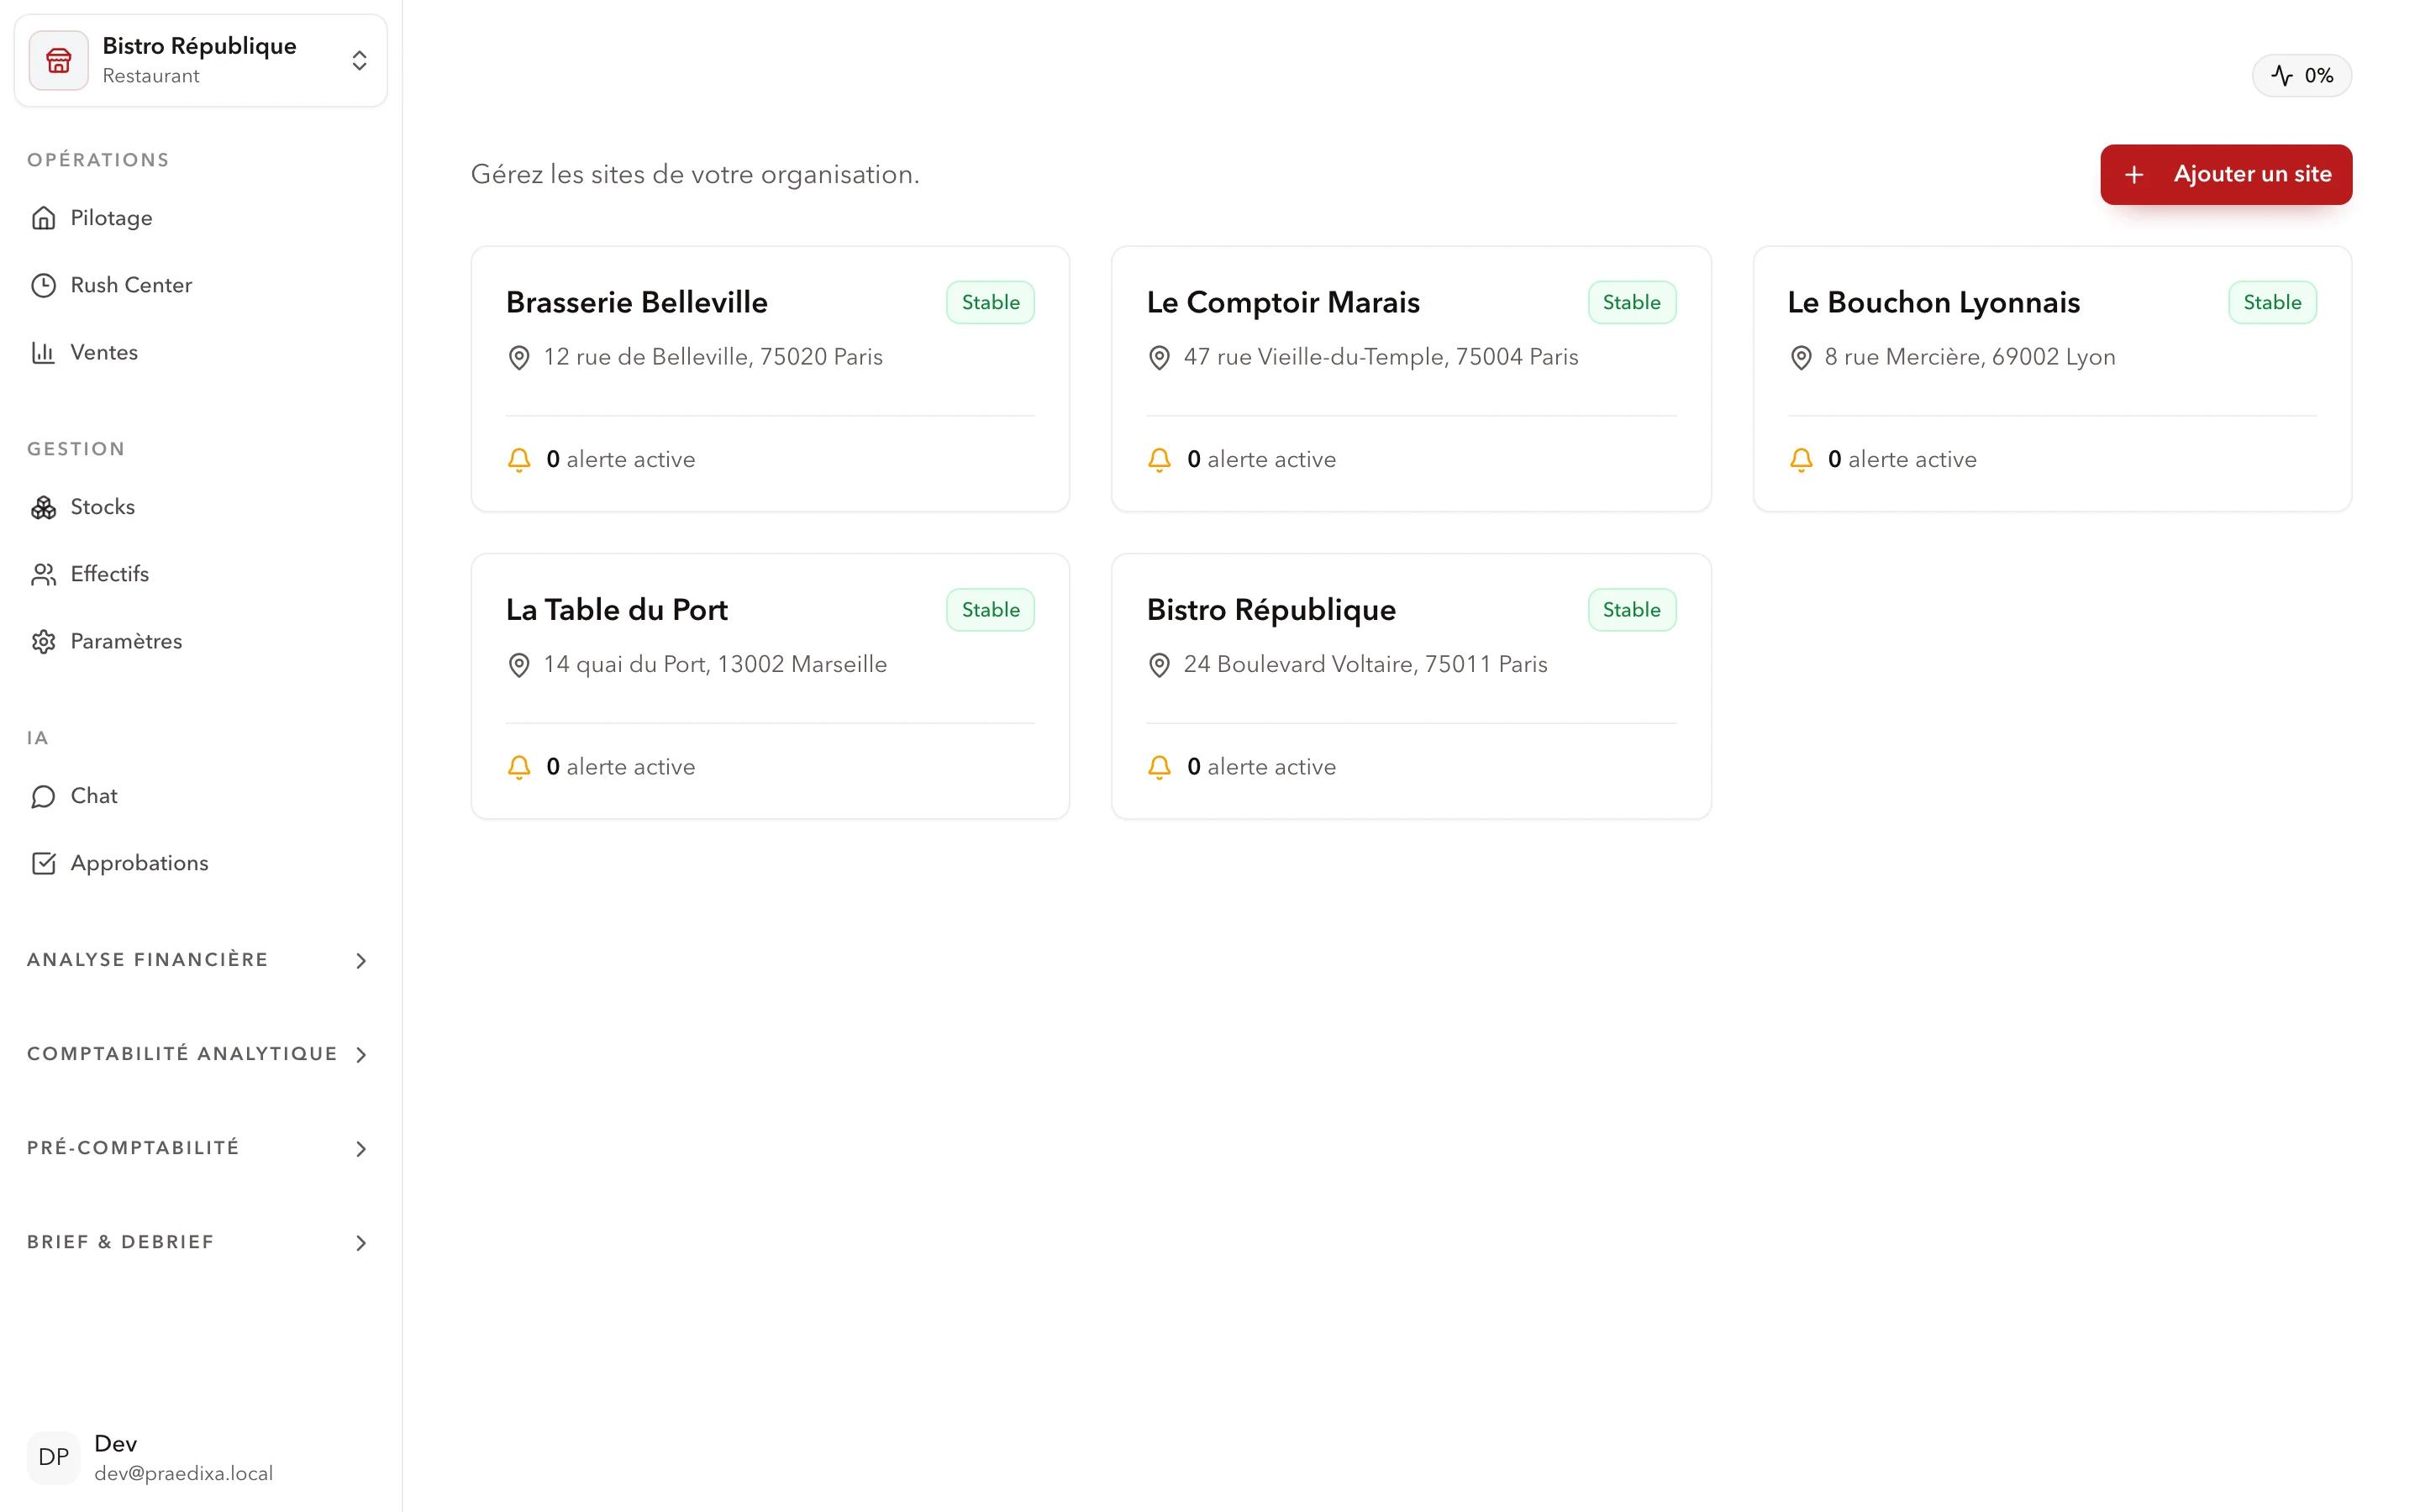Click the Ajouter un site button

point(2226,174)
